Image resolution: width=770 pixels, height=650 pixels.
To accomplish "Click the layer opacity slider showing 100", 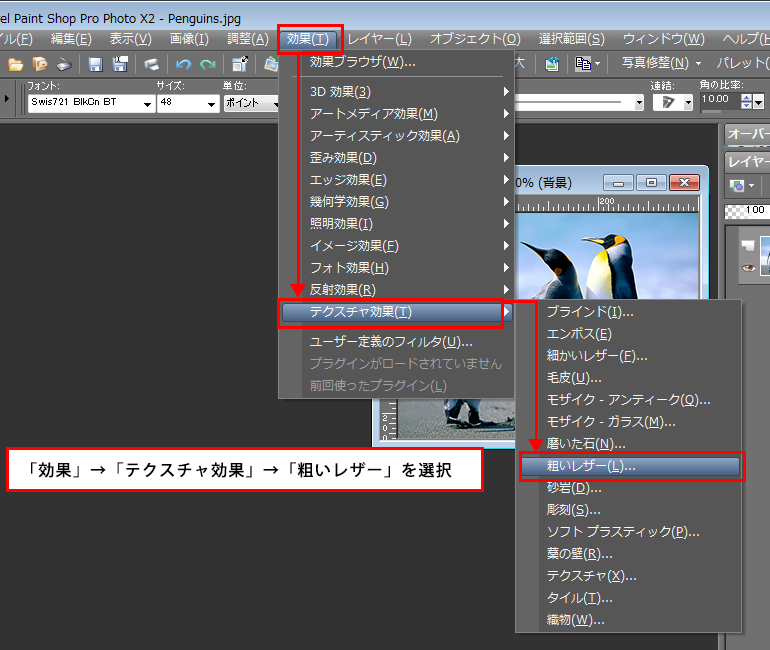I will (747, 211).
